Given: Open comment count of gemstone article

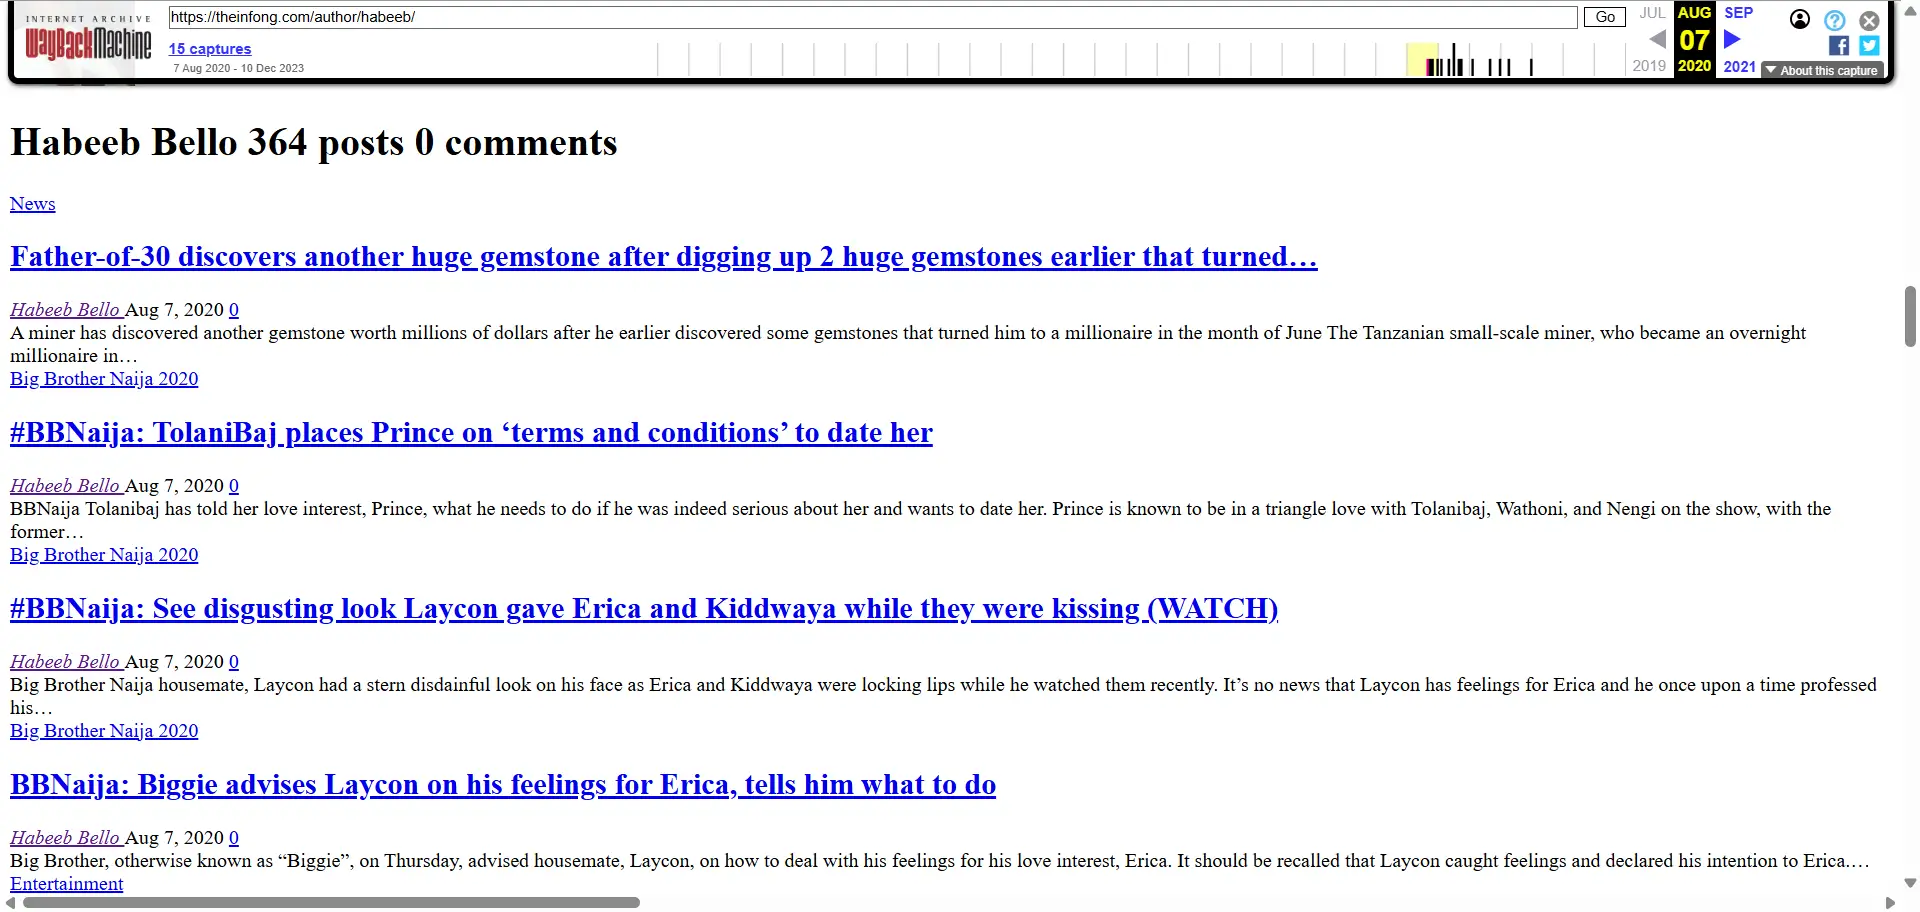Looking at the screenshot, I should (234, 310).
